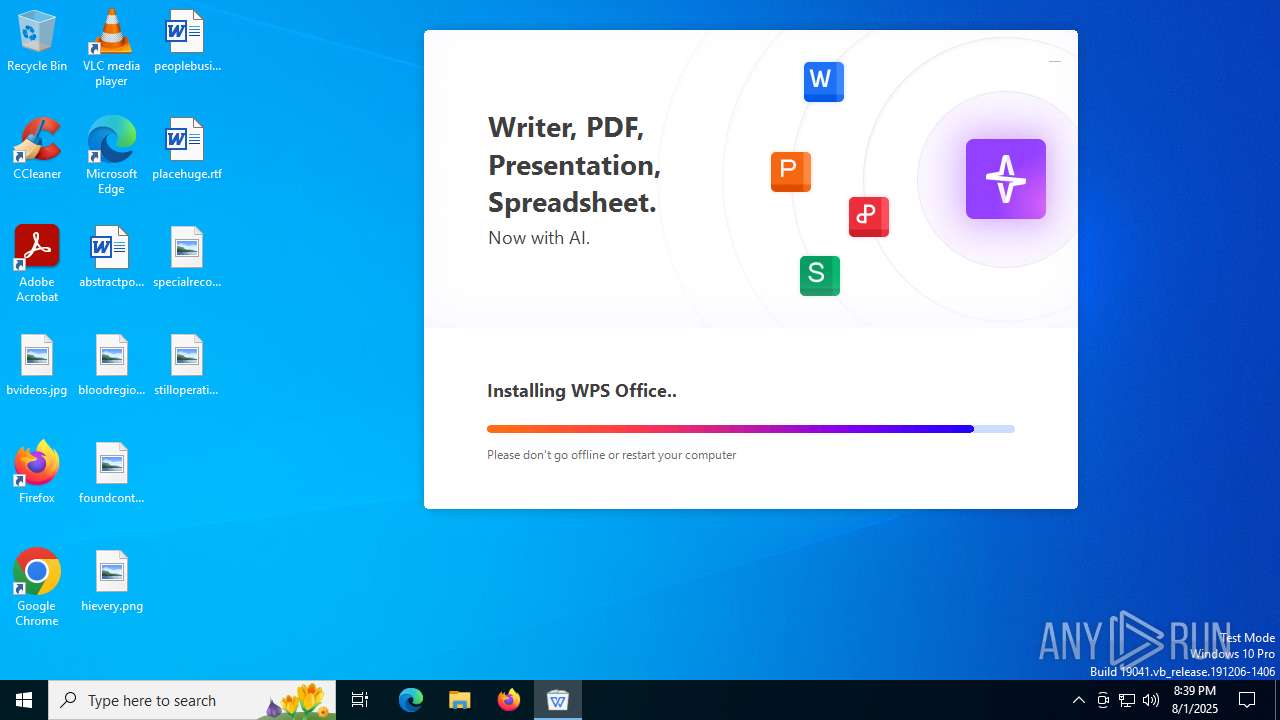The image size is (1280, 720).
Task: Click the green Spreadsheet S icon
Action: pyautogui.click(x=819, y=275)
